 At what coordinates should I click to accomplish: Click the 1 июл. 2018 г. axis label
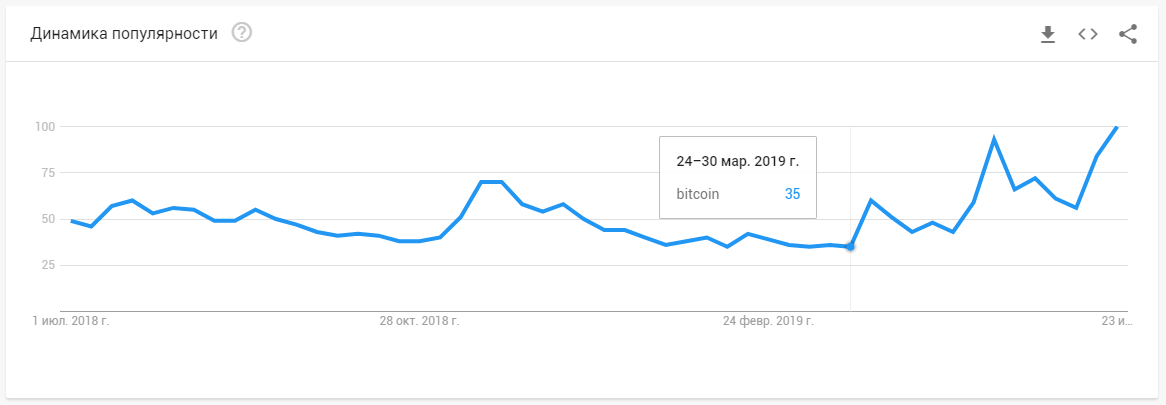coord(71,321)
